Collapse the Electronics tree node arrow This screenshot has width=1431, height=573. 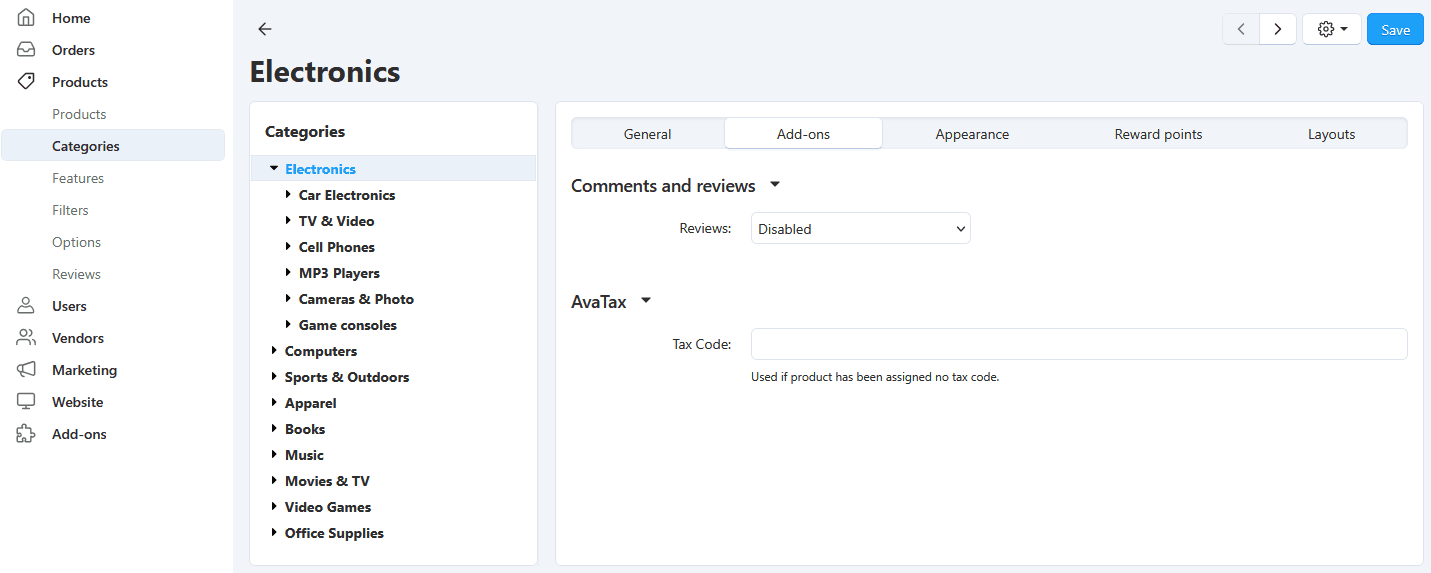pos(274,169)
